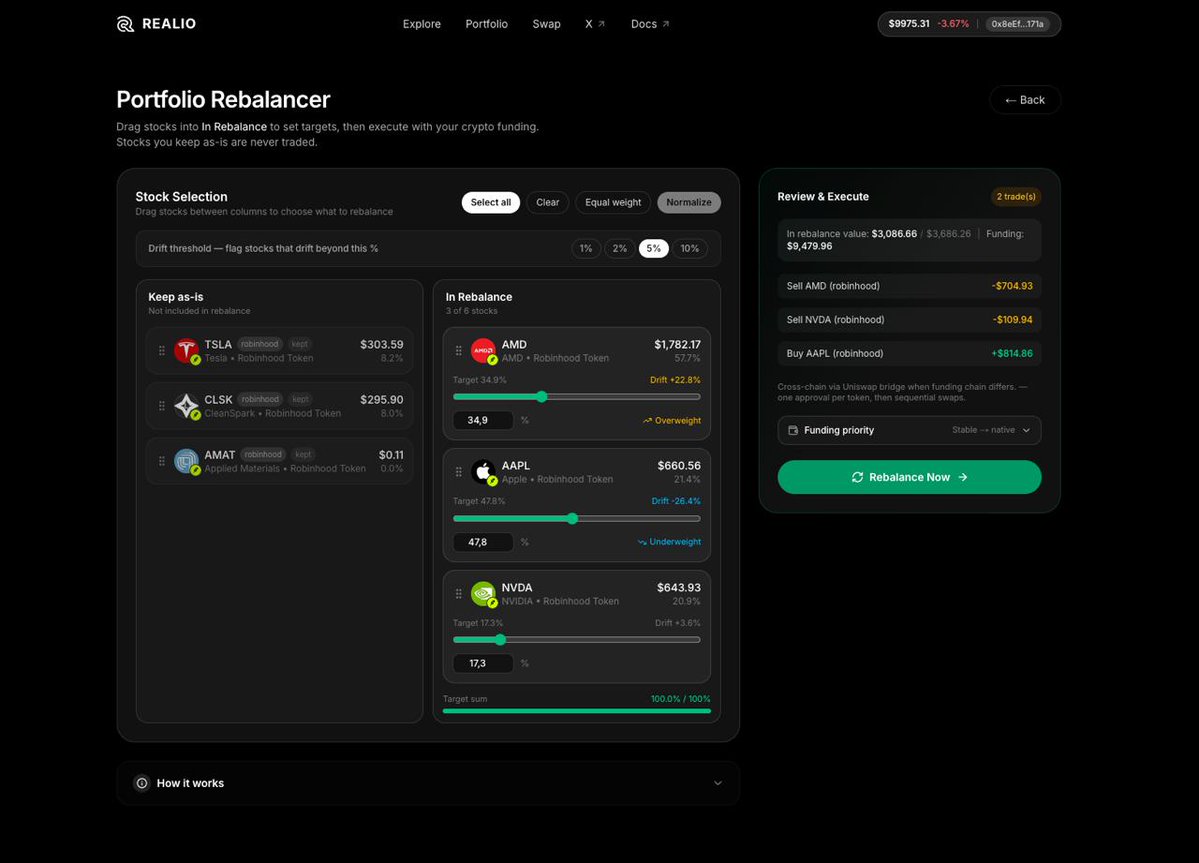Click the How it works info icon
1199x863 pixels.
tap(141, 783)
